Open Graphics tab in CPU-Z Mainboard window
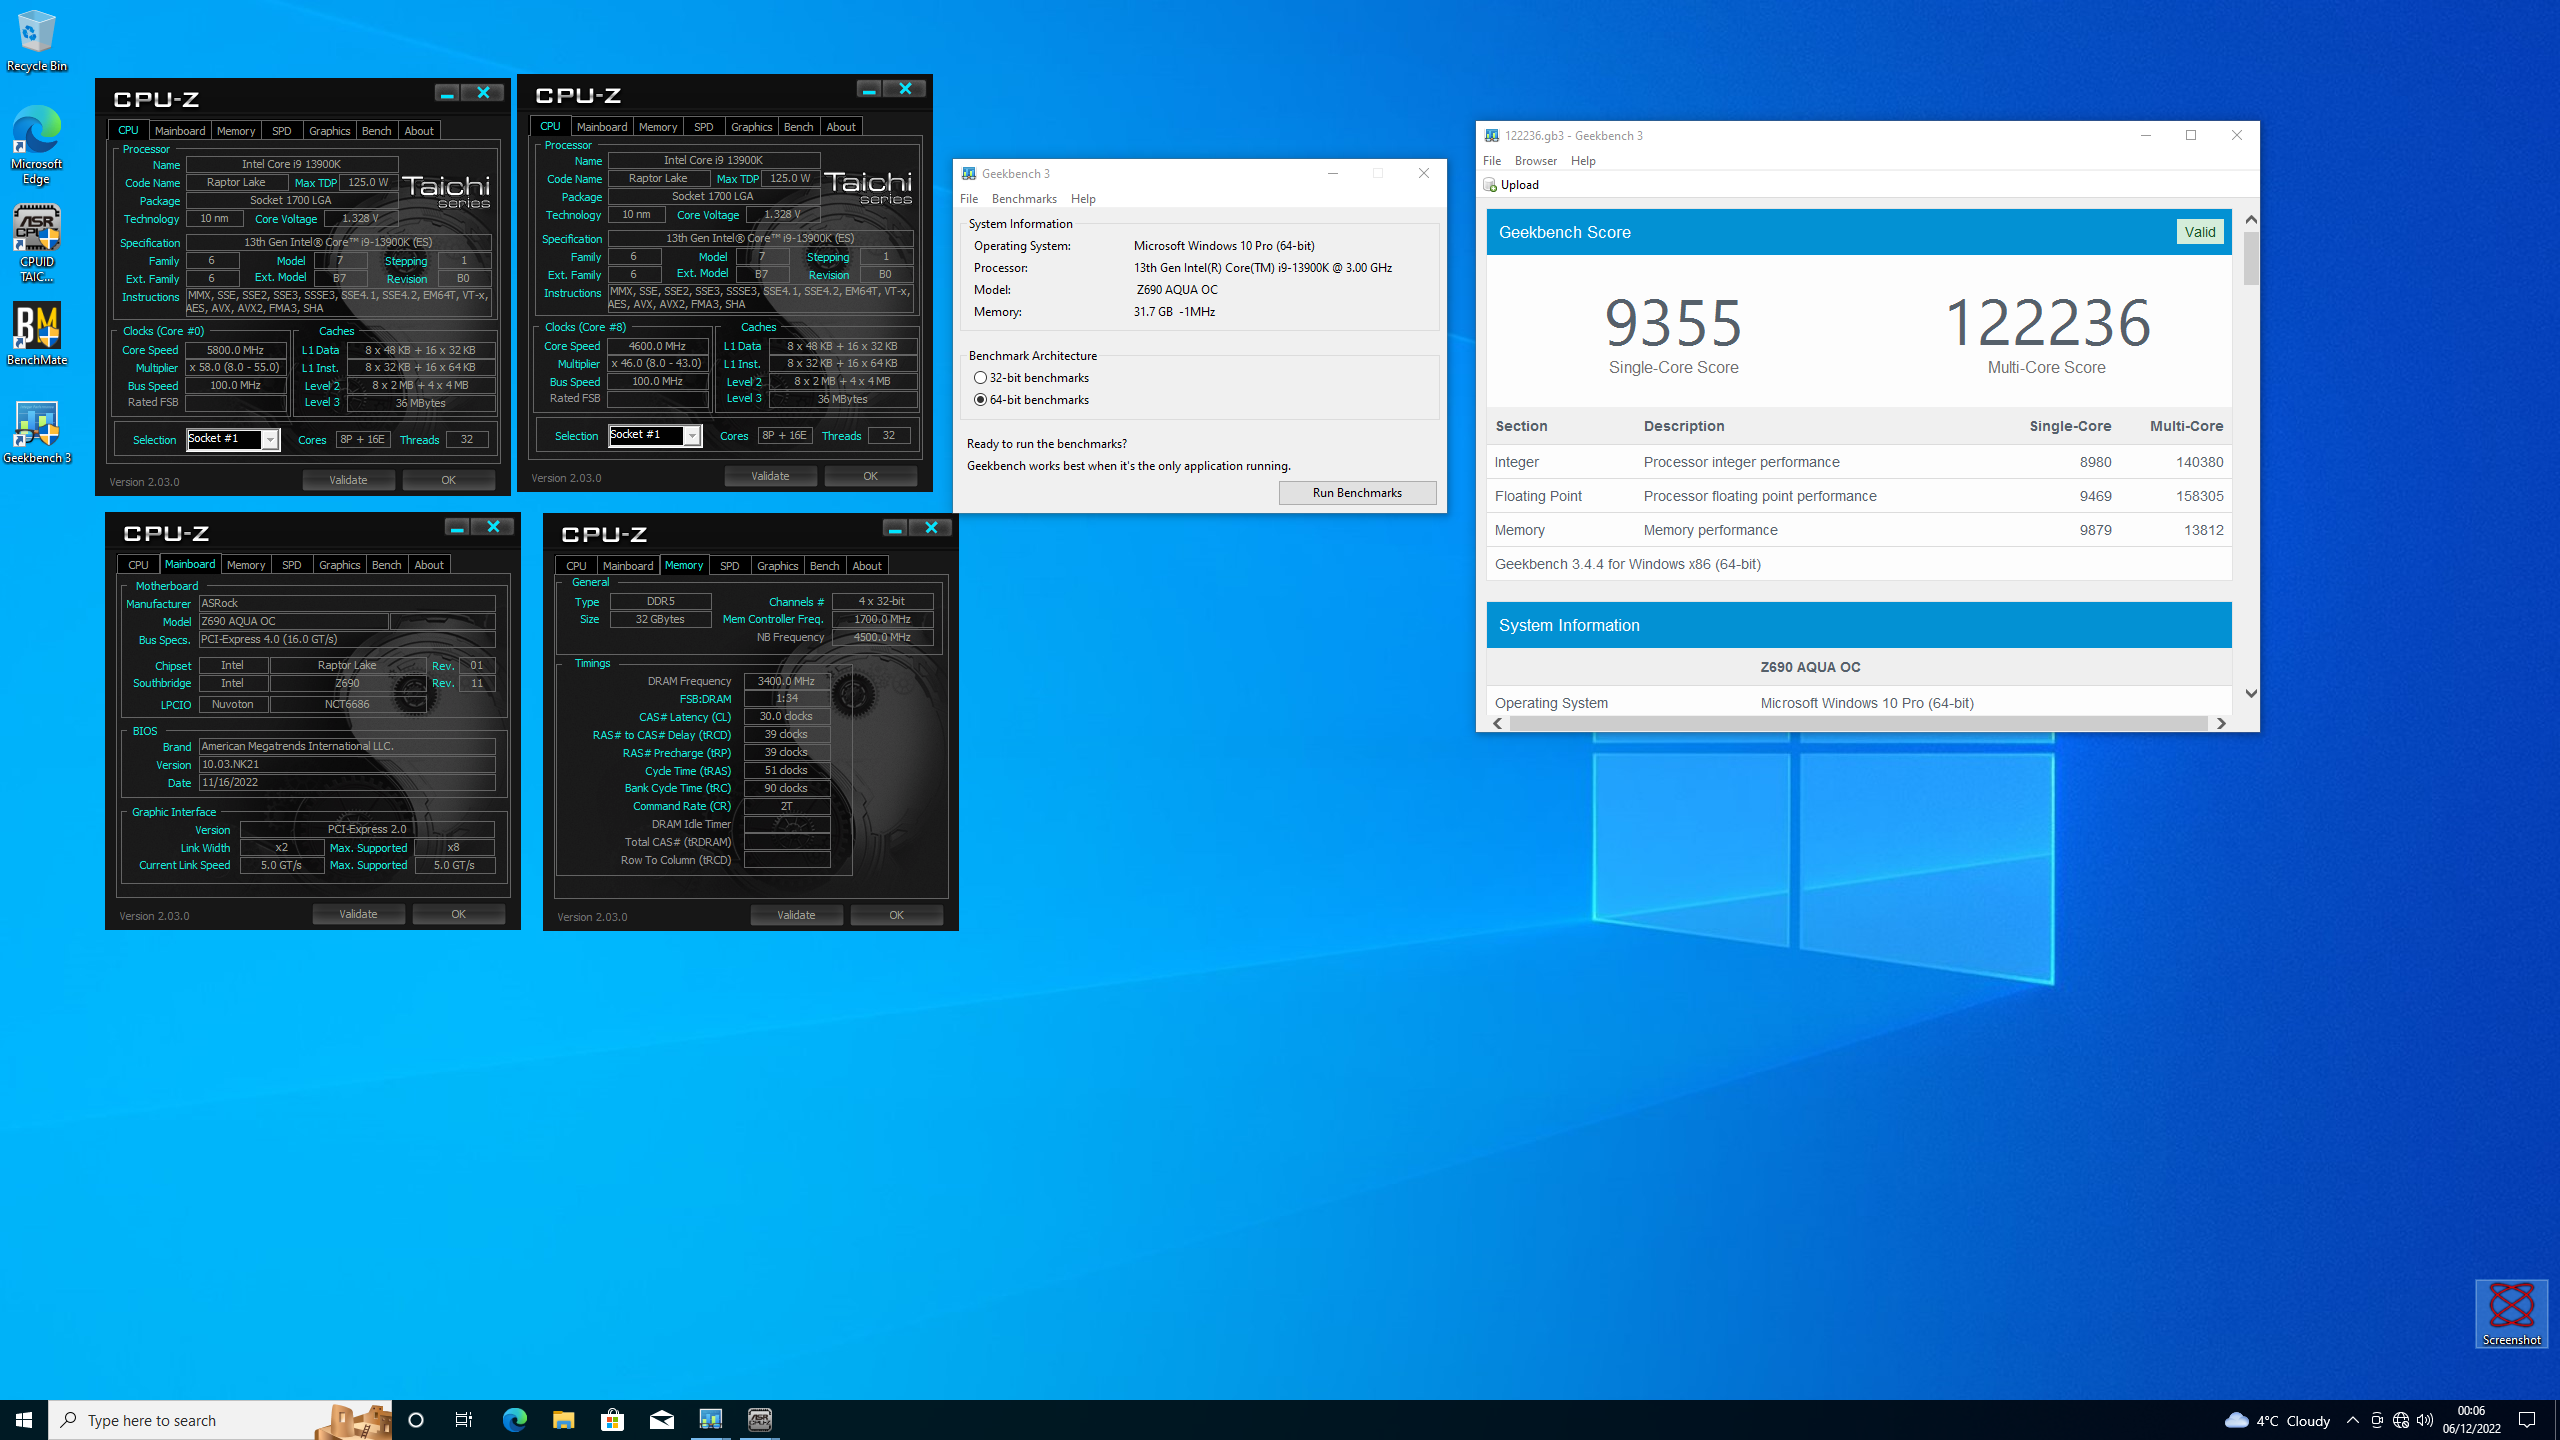 pyautogui.click(x=339, y=565)
